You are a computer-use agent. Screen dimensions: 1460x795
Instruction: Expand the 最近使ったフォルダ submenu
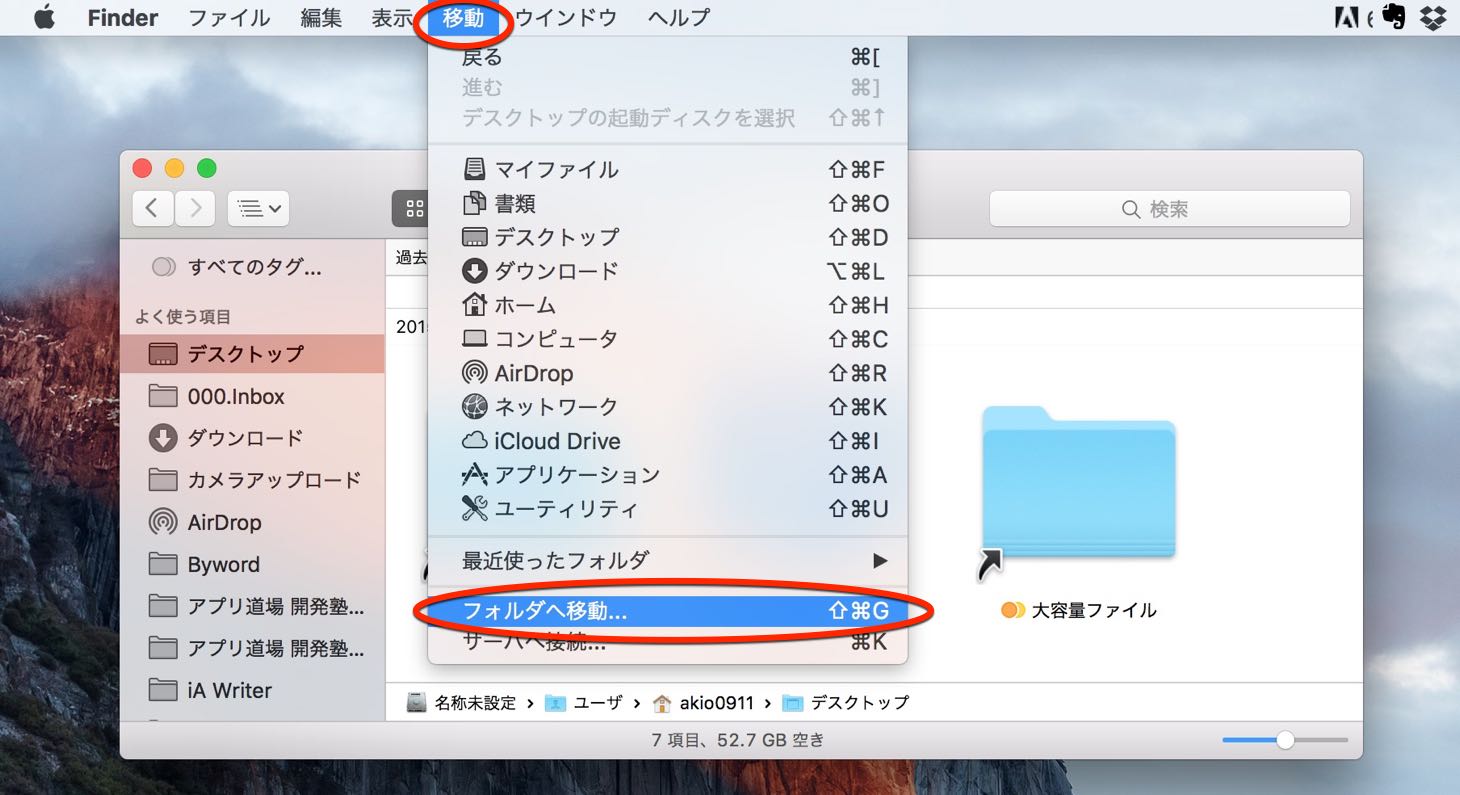667,560
